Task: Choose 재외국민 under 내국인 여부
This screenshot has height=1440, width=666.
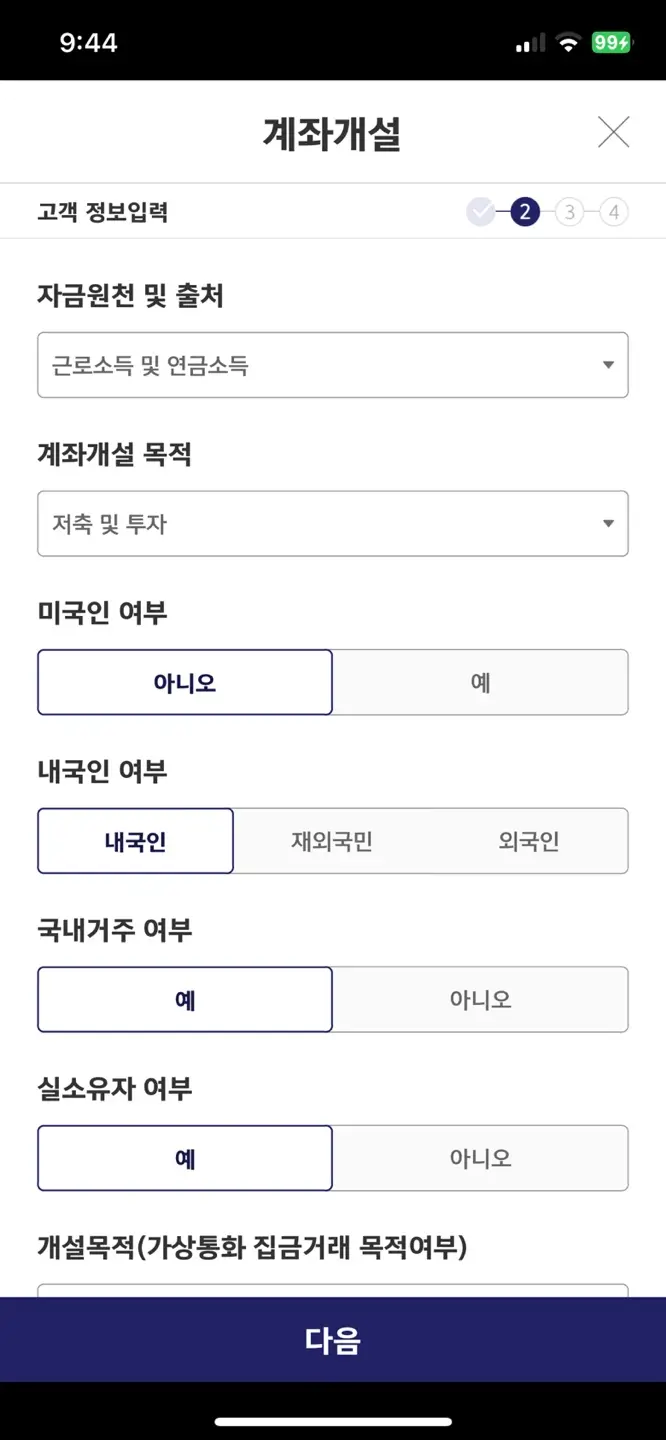Action: 332,841
